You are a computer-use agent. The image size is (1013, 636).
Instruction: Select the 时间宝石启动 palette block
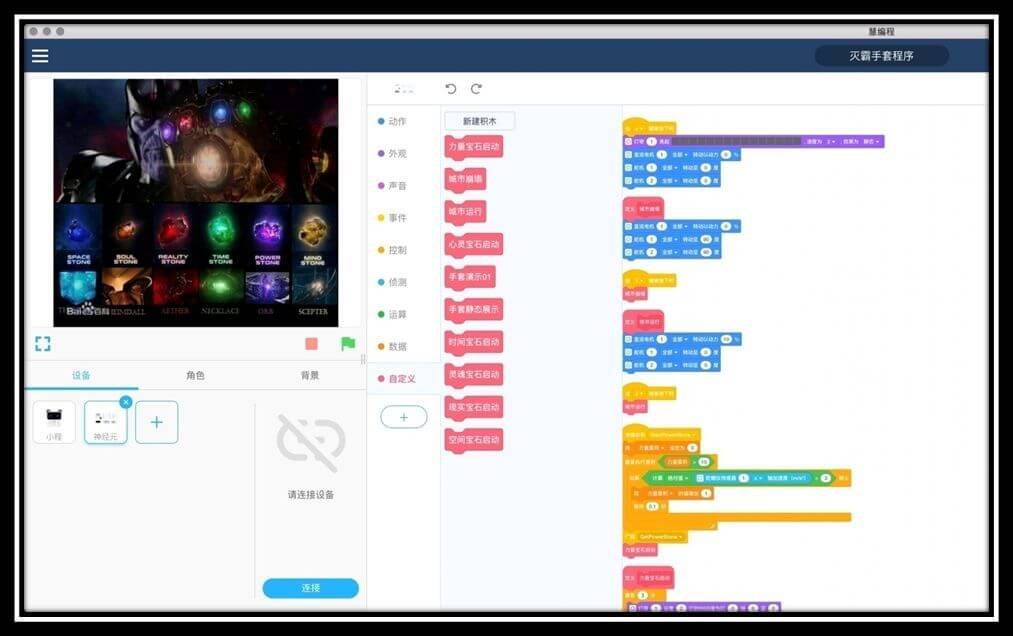(x=474, y=343)
